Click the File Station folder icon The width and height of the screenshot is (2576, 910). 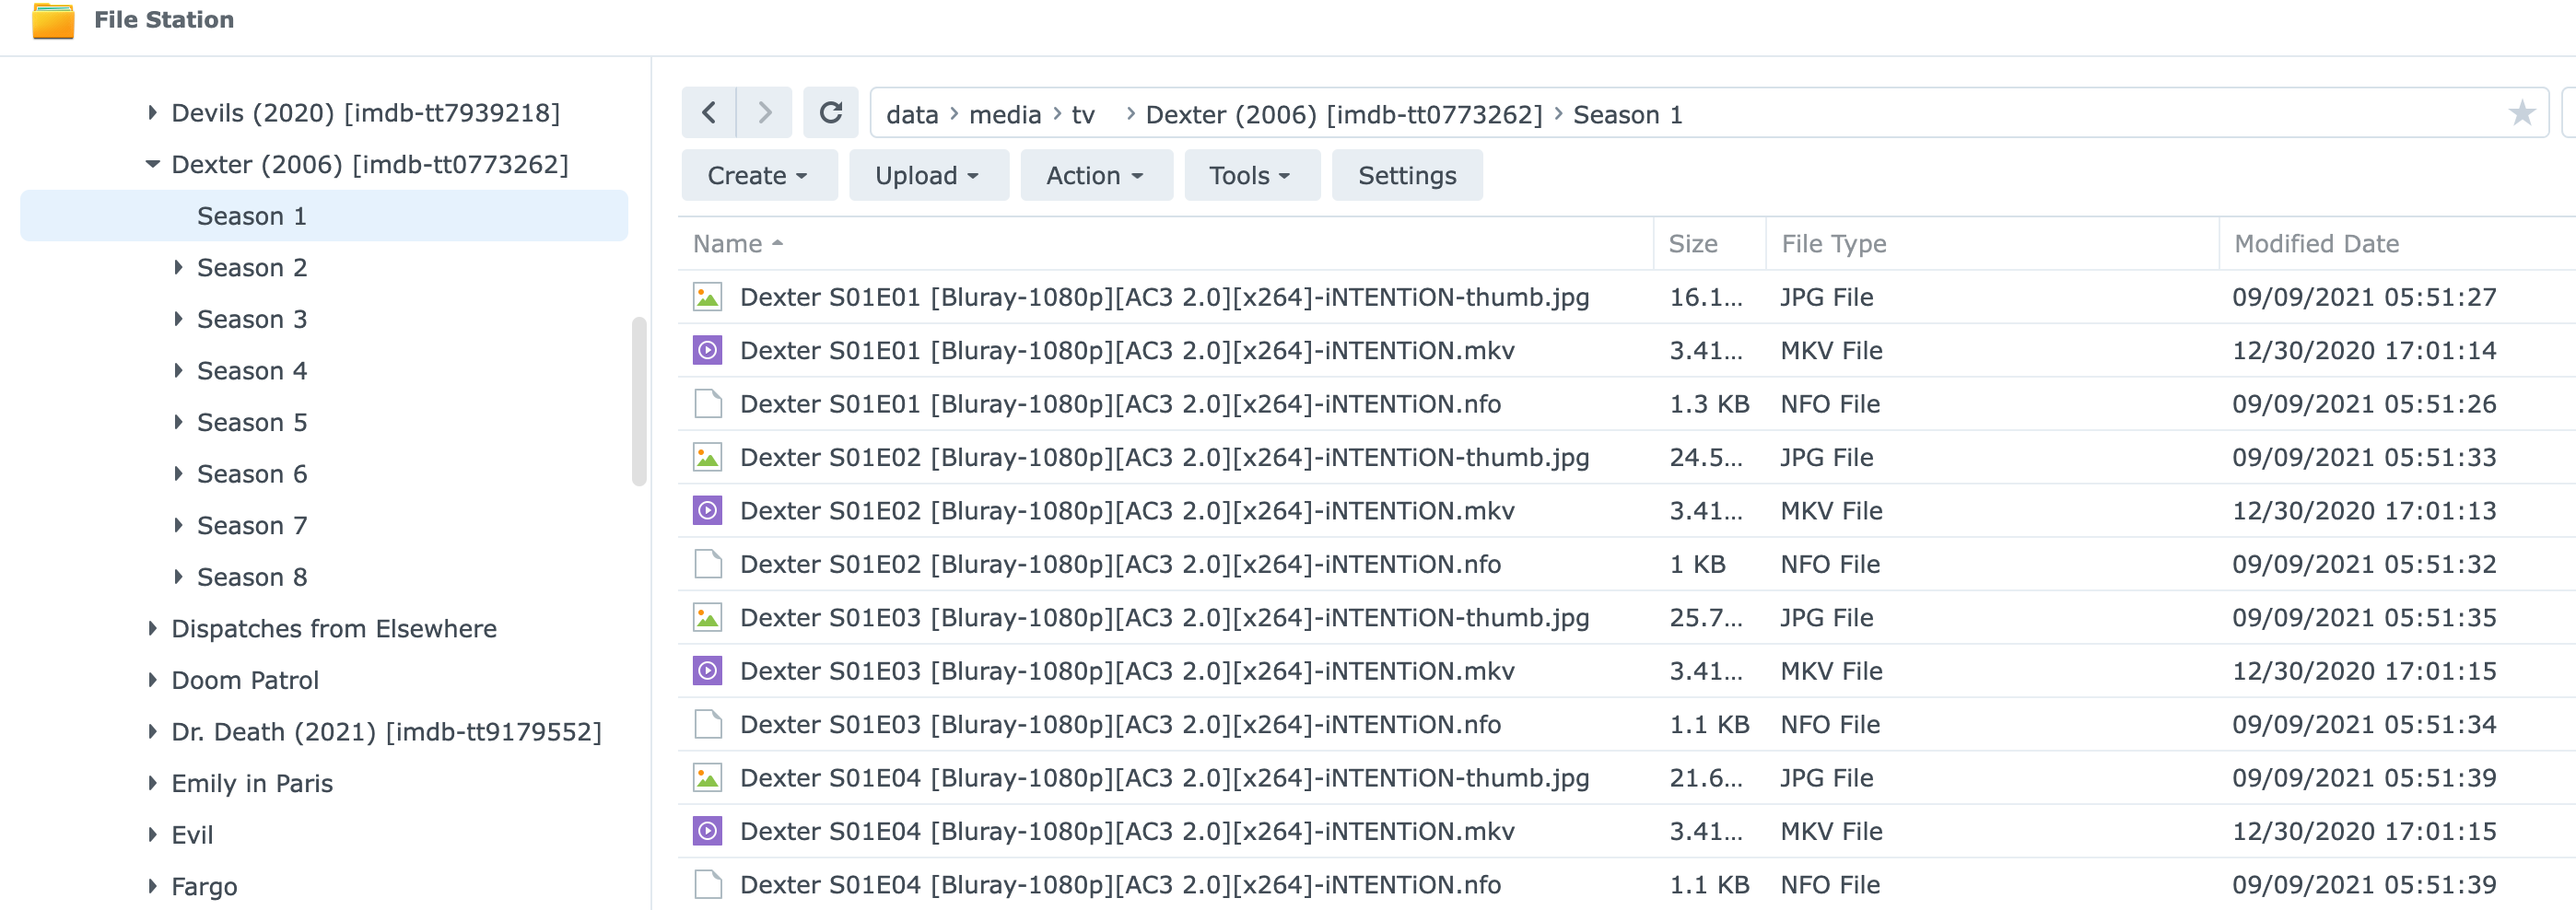click(53, 21)
